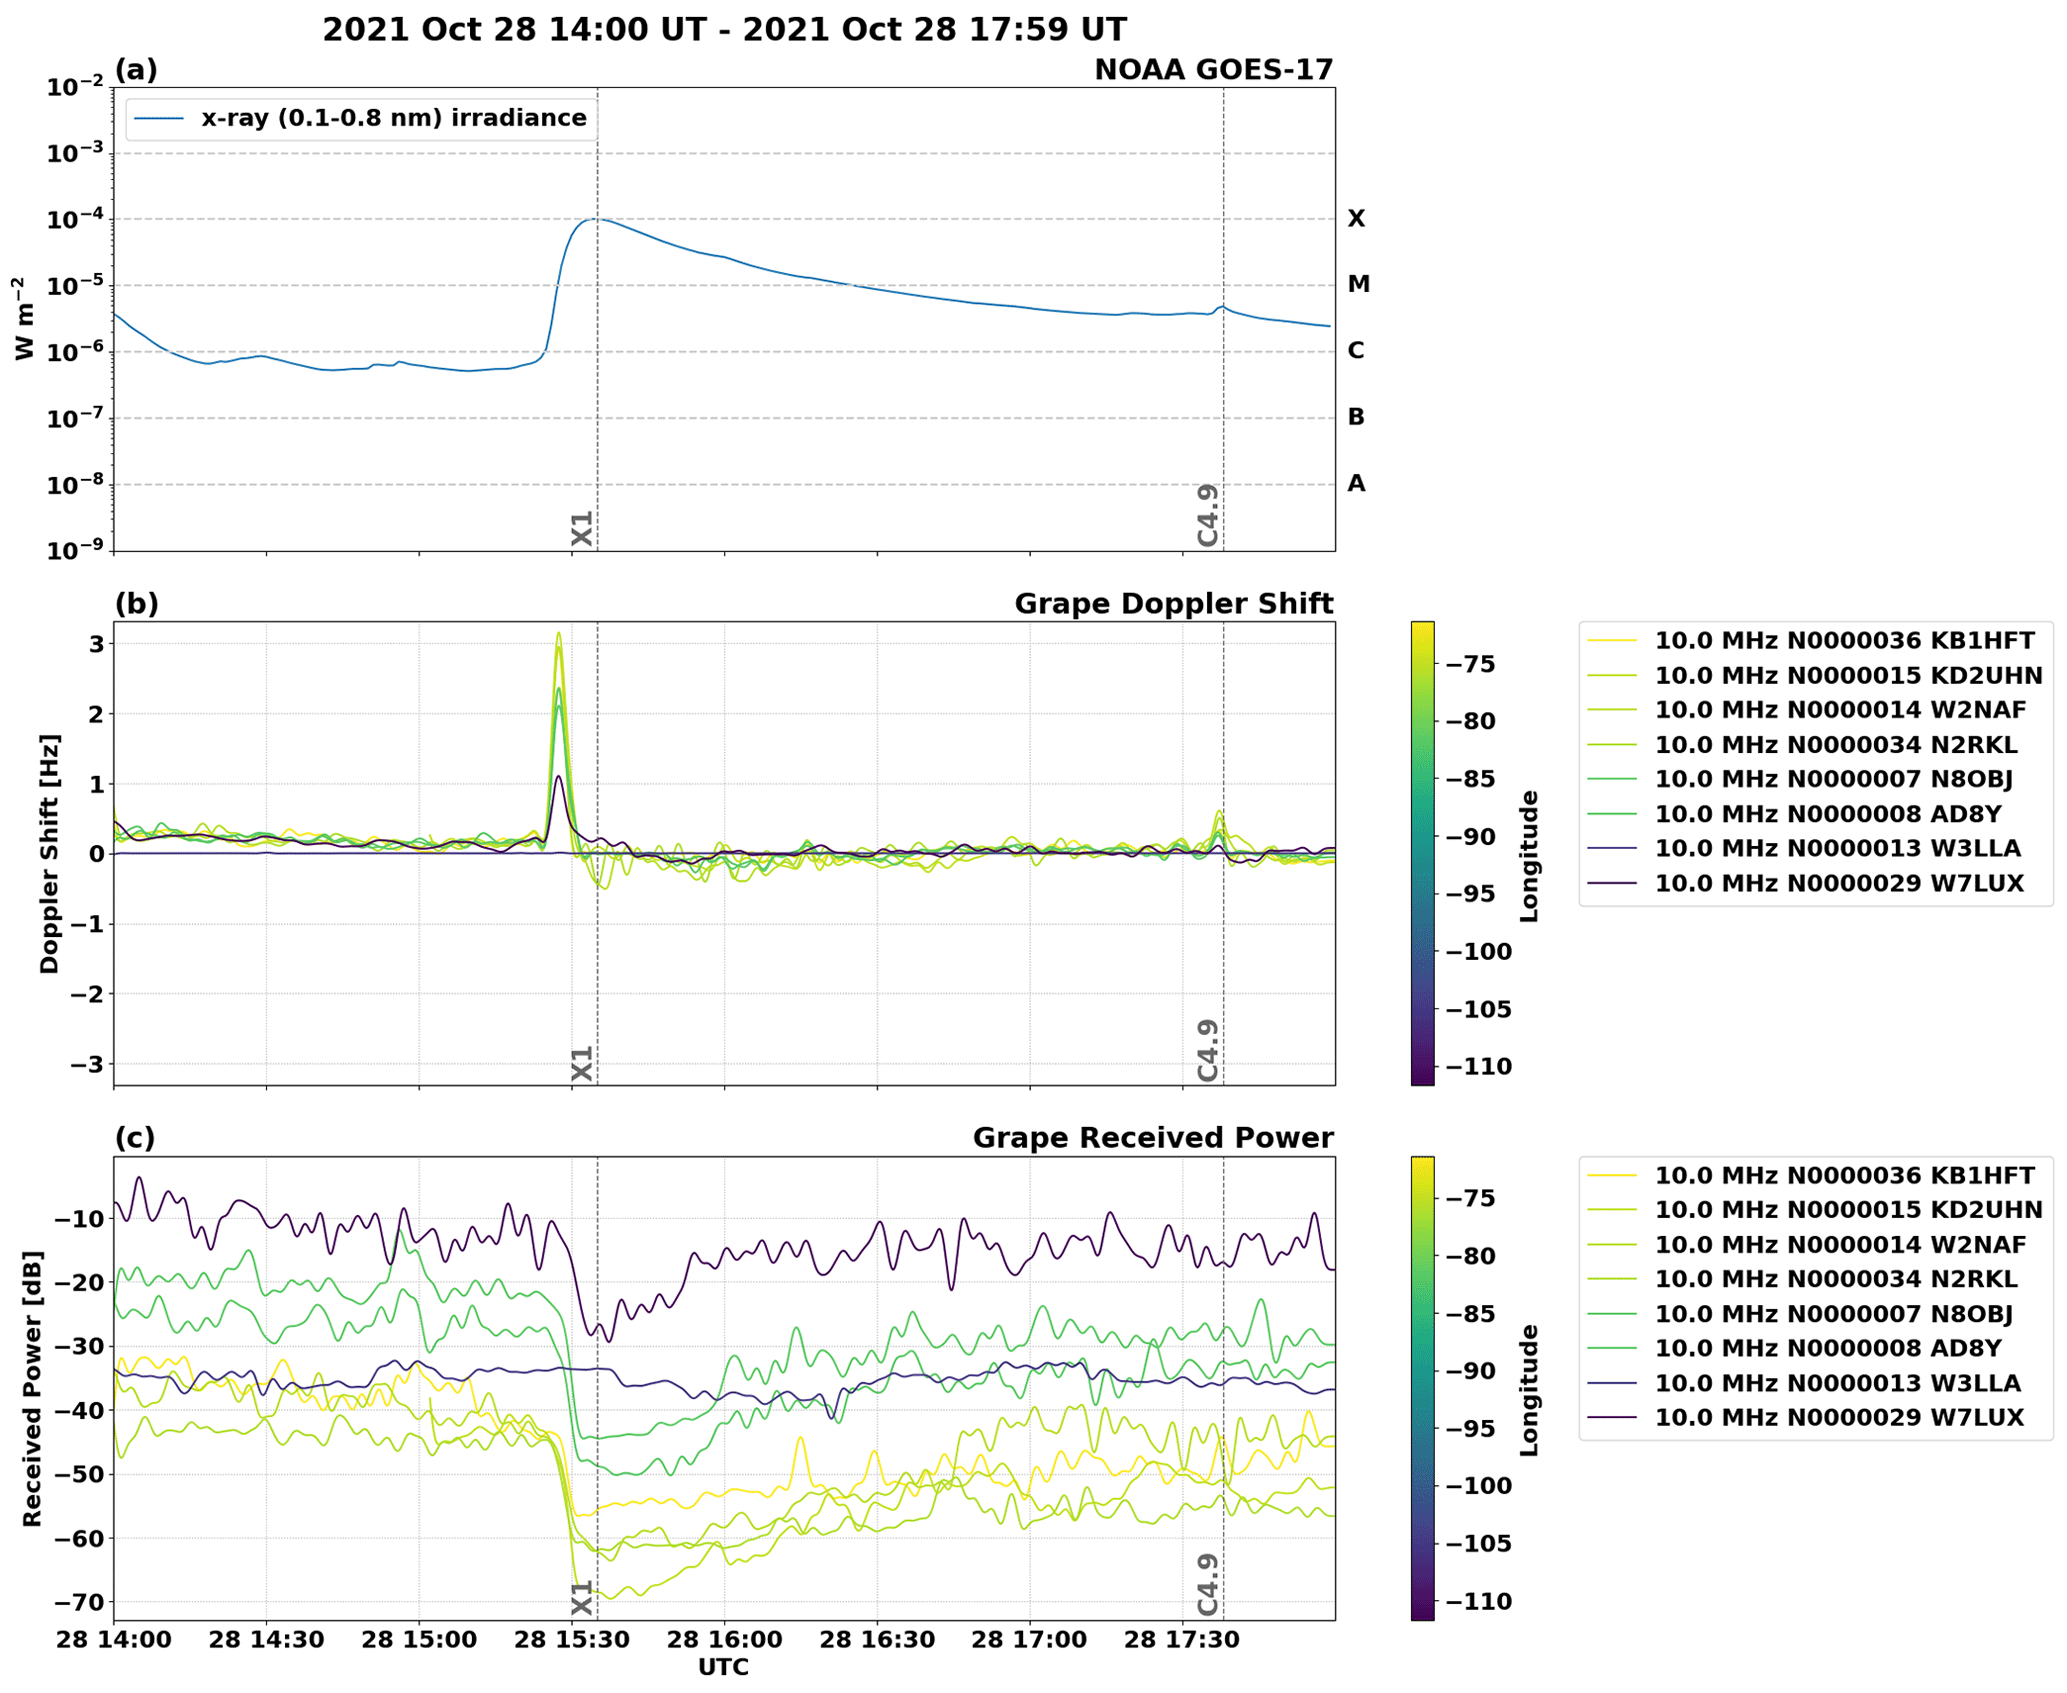
Task: Click the main date range figure title
Action: click(723, 29)
